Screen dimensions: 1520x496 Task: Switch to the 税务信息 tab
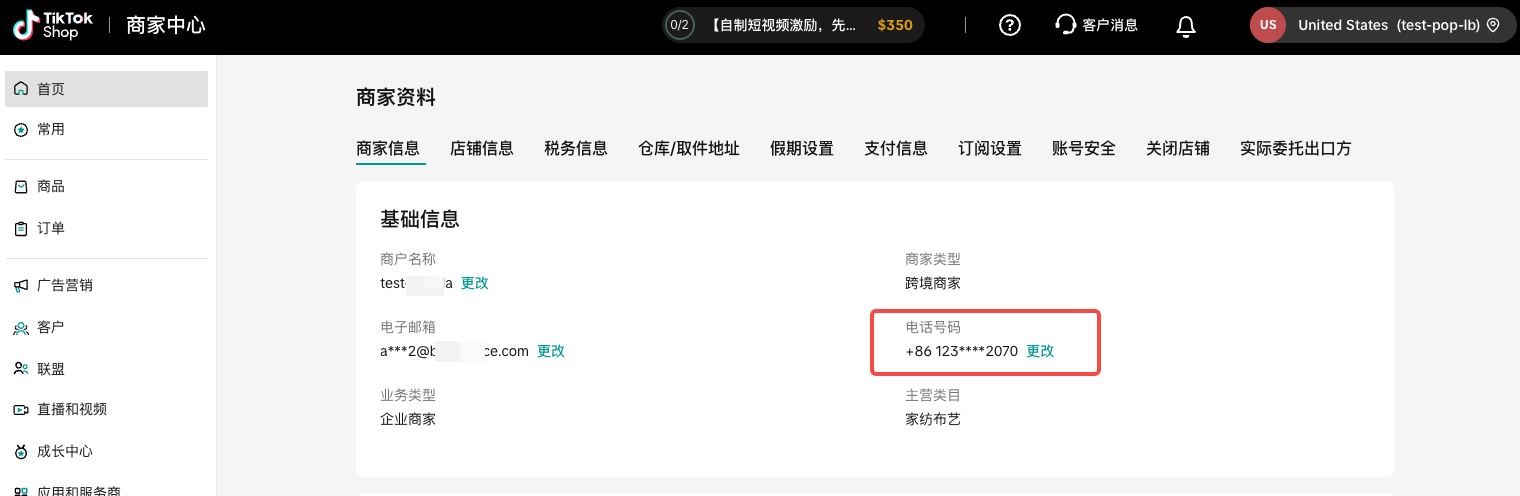click(x=576, y=149)
